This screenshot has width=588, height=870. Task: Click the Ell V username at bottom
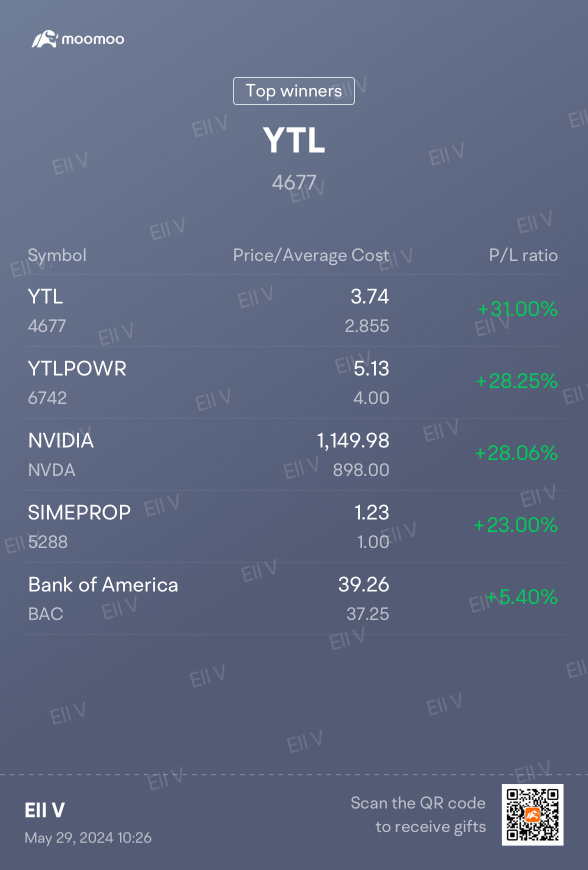(44, 810)
